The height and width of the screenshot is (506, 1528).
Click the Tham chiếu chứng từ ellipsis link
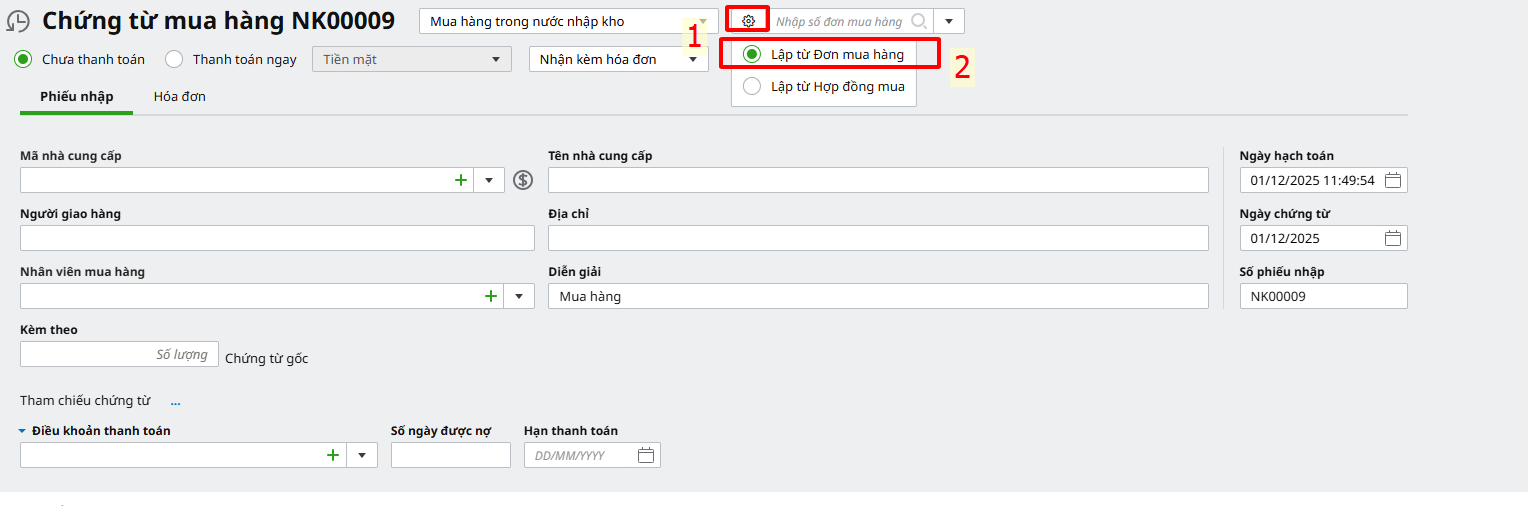click(x=175, y=401)
